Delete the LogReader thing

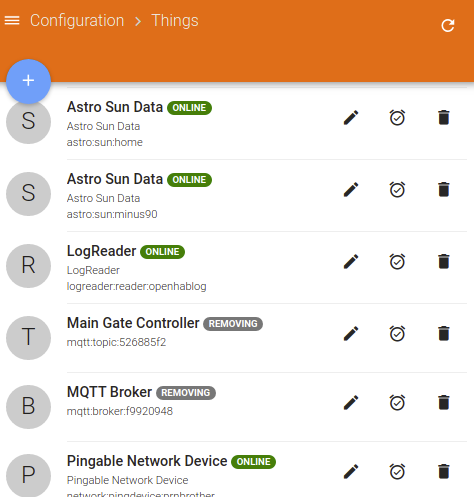pyautogui.click(x=444, y=262)
